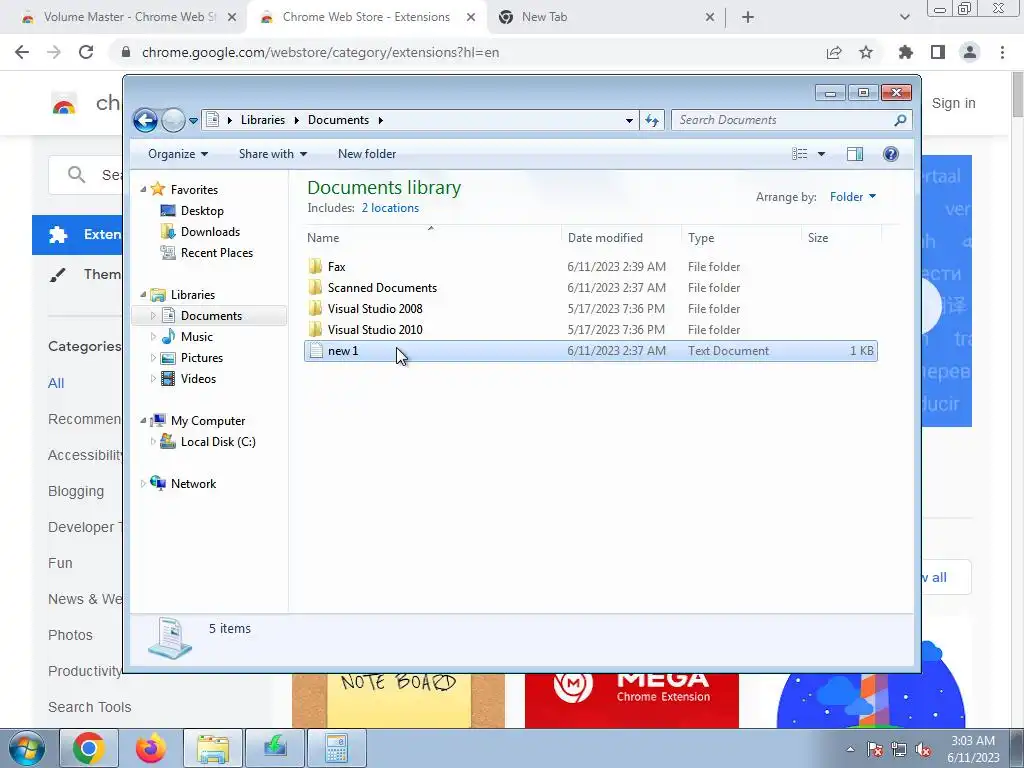1024x768 pixels.
Task: Select the Pictures library
Action: tap(202, 358)
